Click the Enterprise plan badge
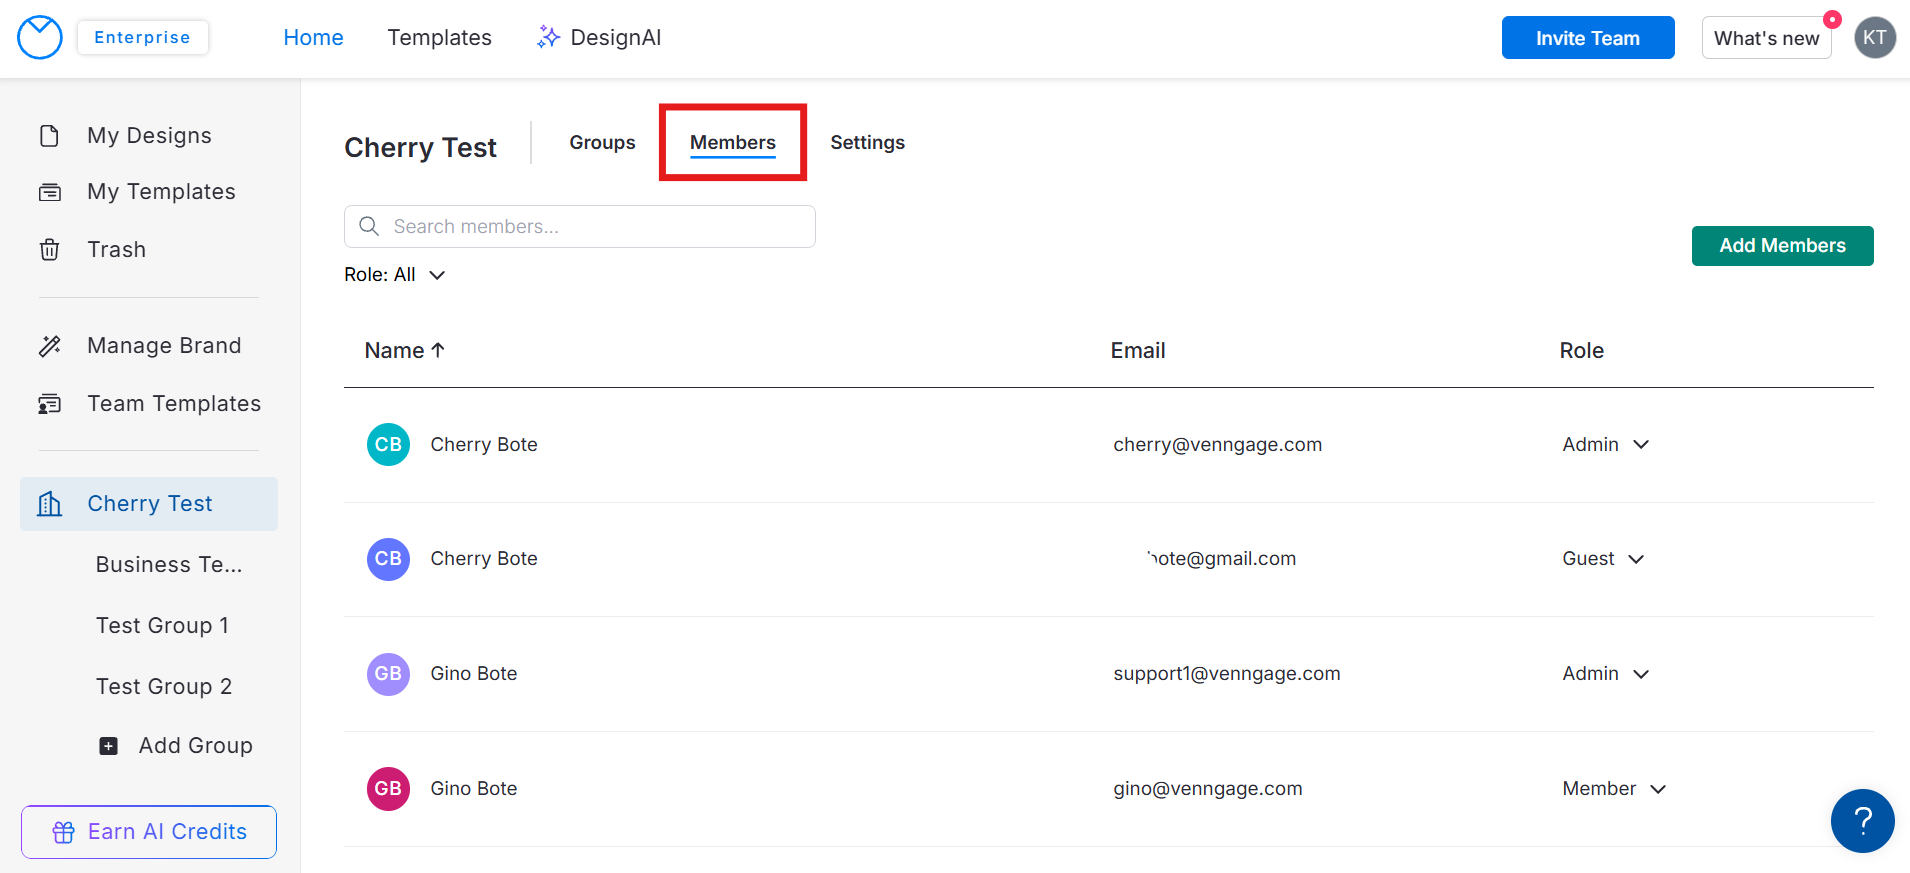 click(142, 37)
